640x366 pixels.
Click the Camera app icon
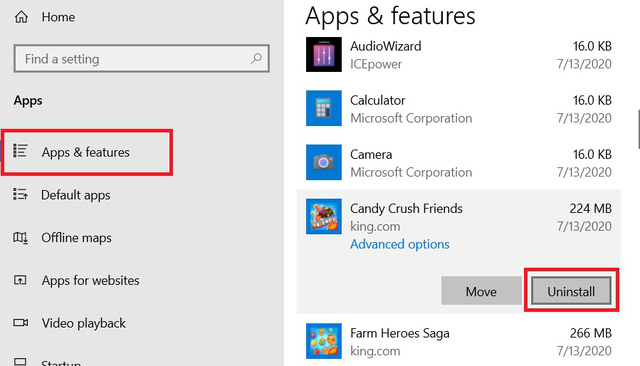[x=324, y=162]
